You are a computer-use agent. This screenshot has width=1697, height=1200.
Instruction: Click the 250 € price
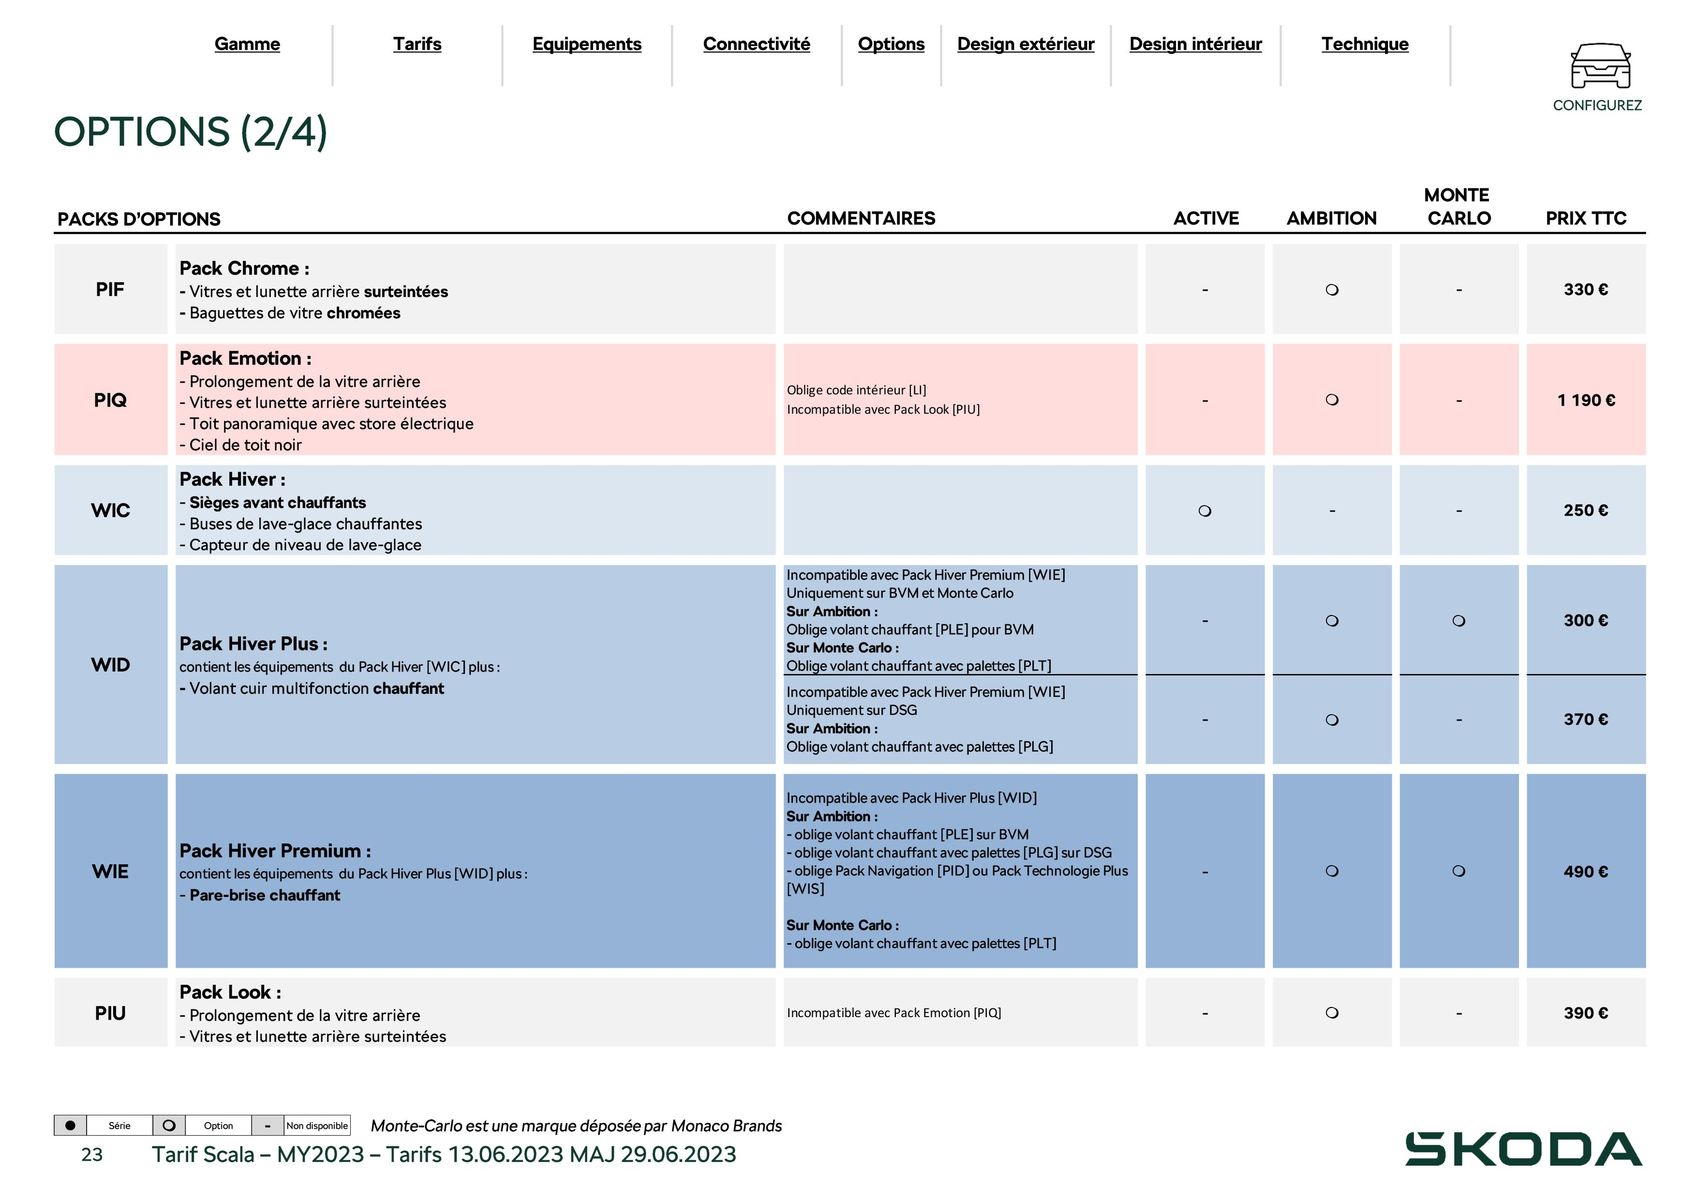[x=1586, y=510]
